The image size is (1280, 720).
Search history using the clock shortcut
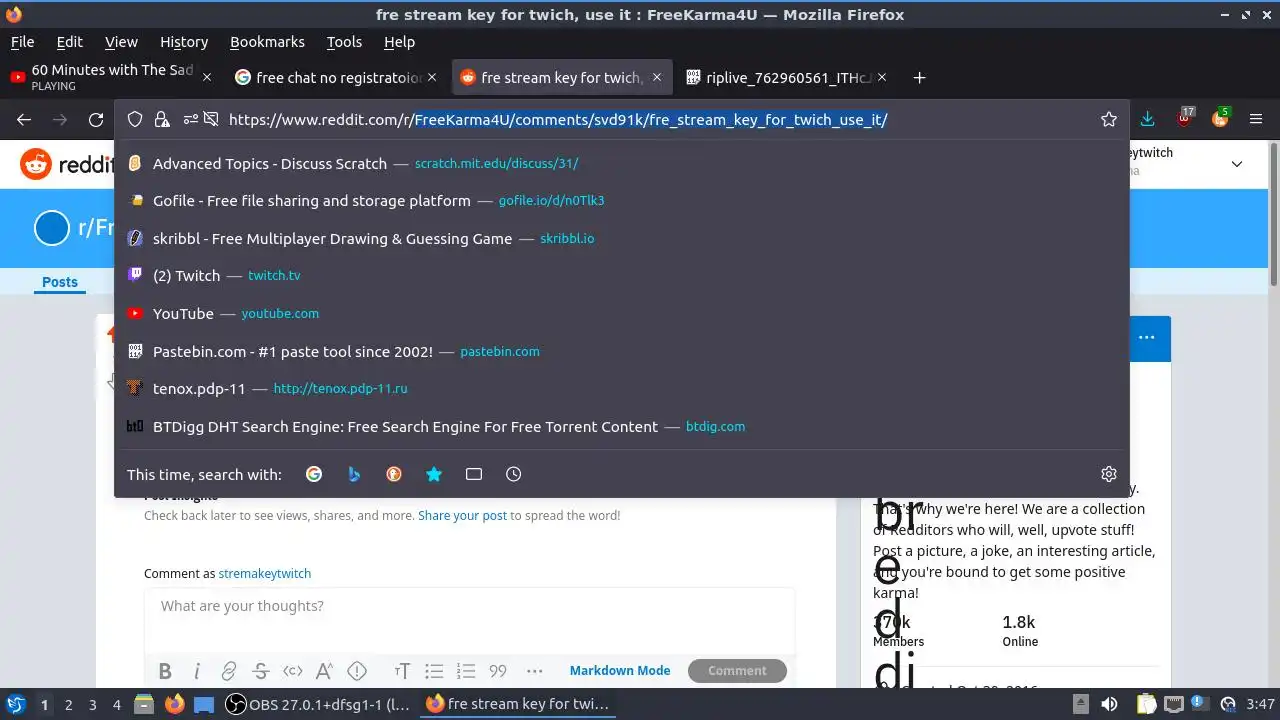pos(514,474)
